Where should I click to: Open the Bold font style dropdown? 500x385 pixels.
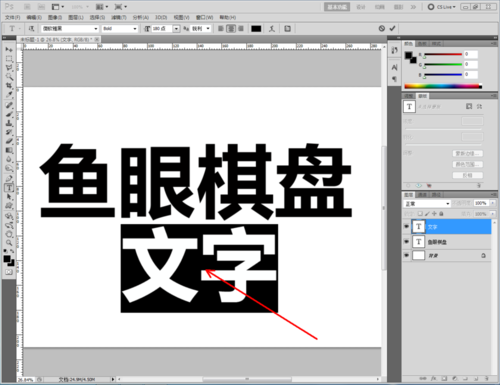coord(120,29)
